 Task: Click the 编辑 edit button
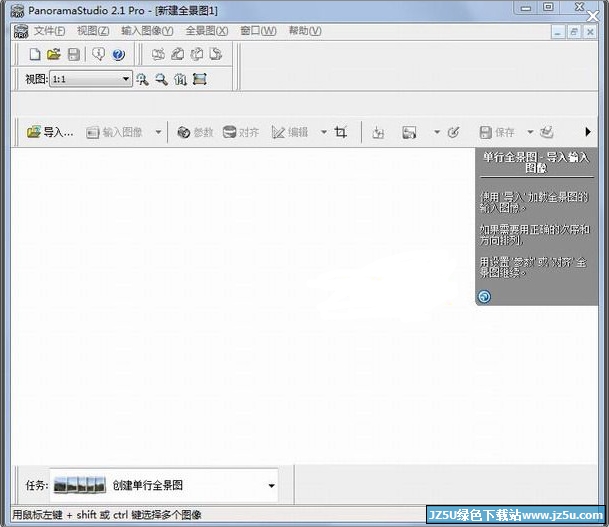(290, 132)
